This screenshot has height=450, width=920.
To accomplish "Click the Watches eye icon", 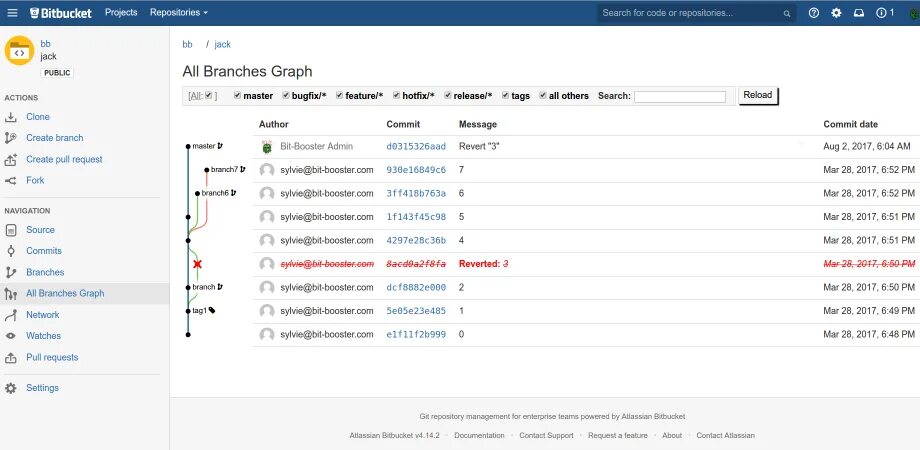I will point(11,336).
